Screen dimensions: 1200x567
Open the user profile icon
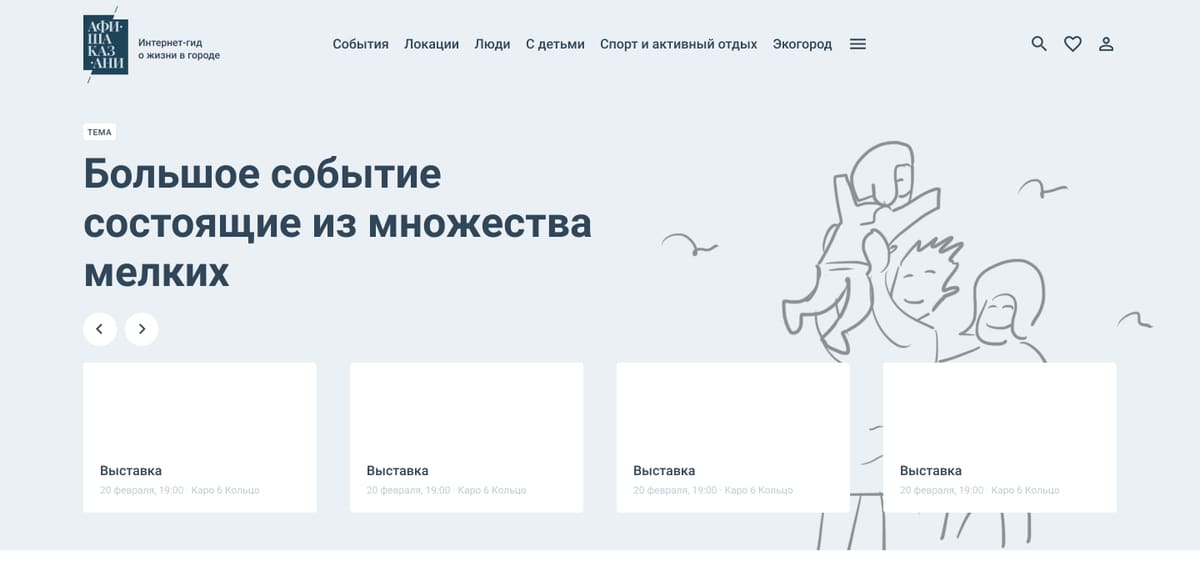[x=1106, y=44]
